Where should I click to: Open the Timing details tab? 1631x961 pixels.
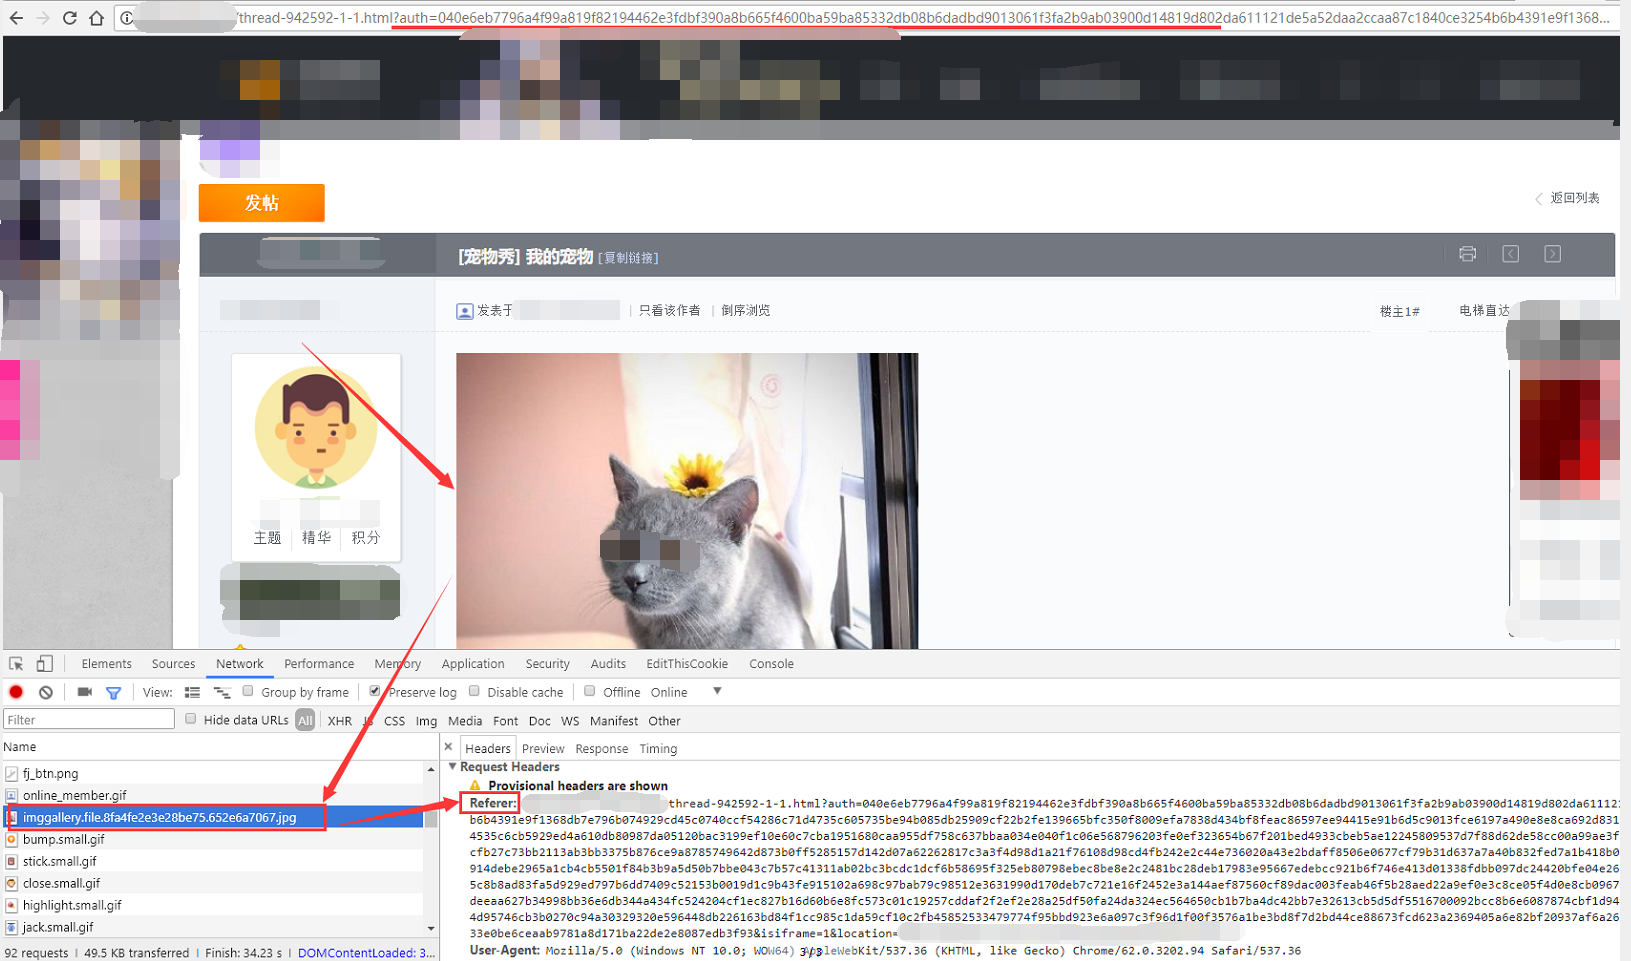click(x=658, y=748)
